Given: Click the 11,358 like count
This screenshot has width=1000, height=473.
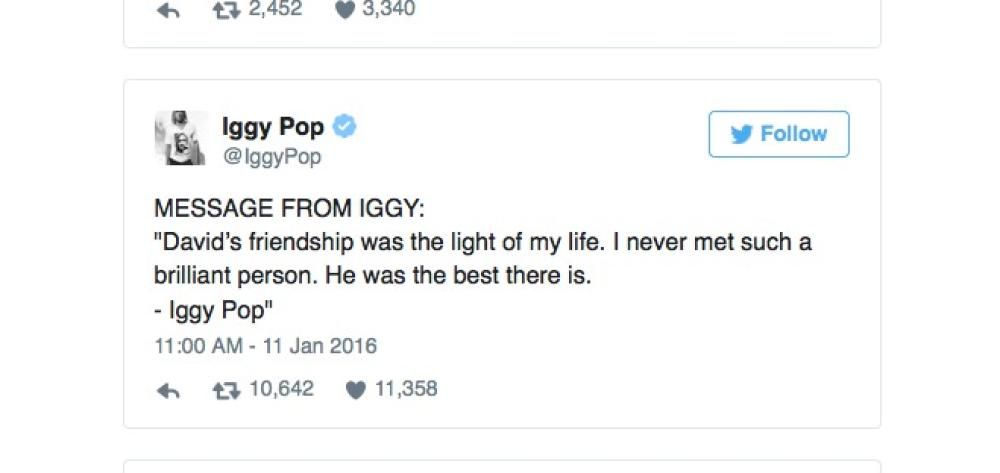Looking at the screenshot, I should [x=405, y=389].
